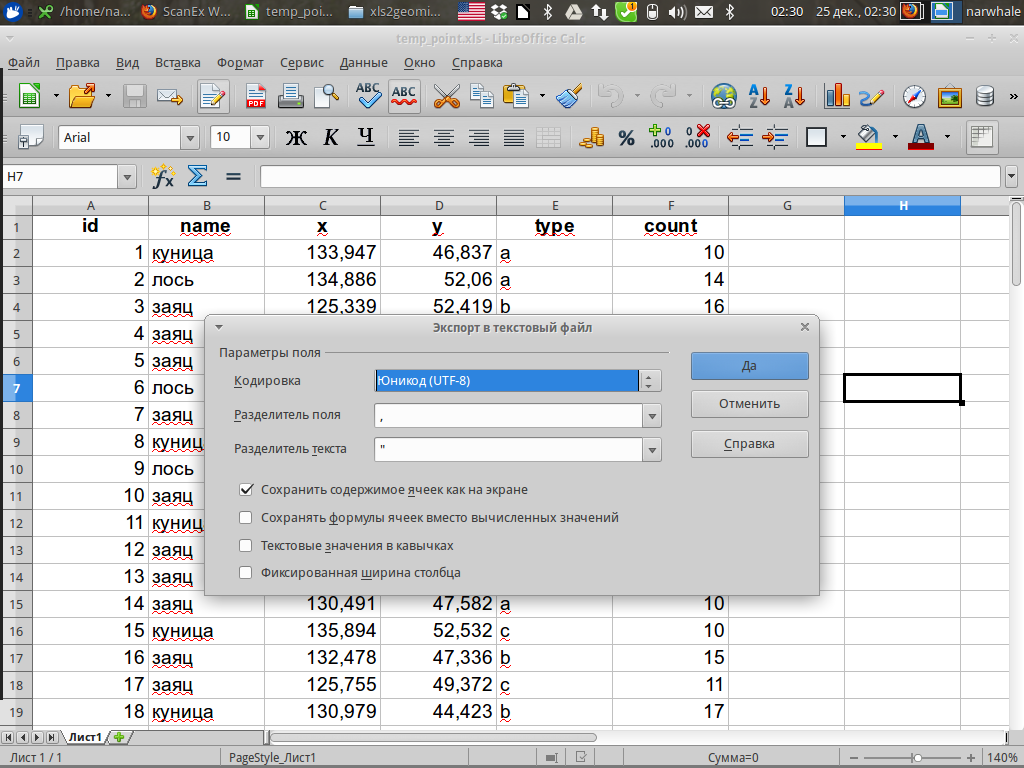
Task: Insert chart icon
Action: coord(837,97)
